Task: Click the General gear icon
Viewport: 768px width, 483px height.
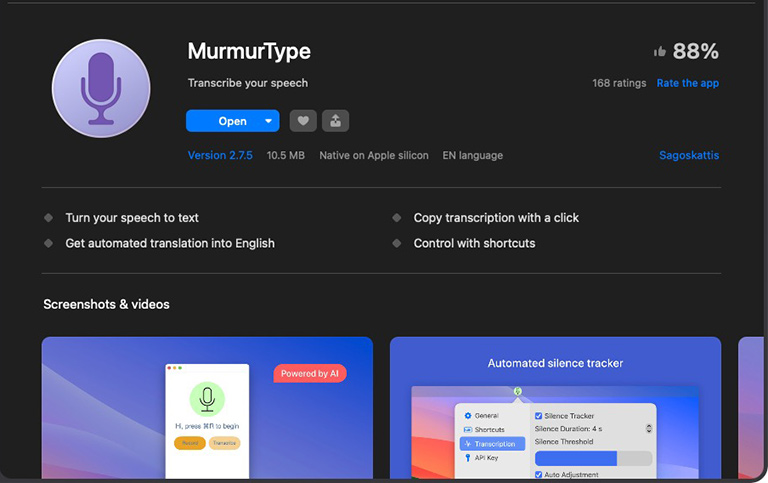Action: [x=468, y=415]
